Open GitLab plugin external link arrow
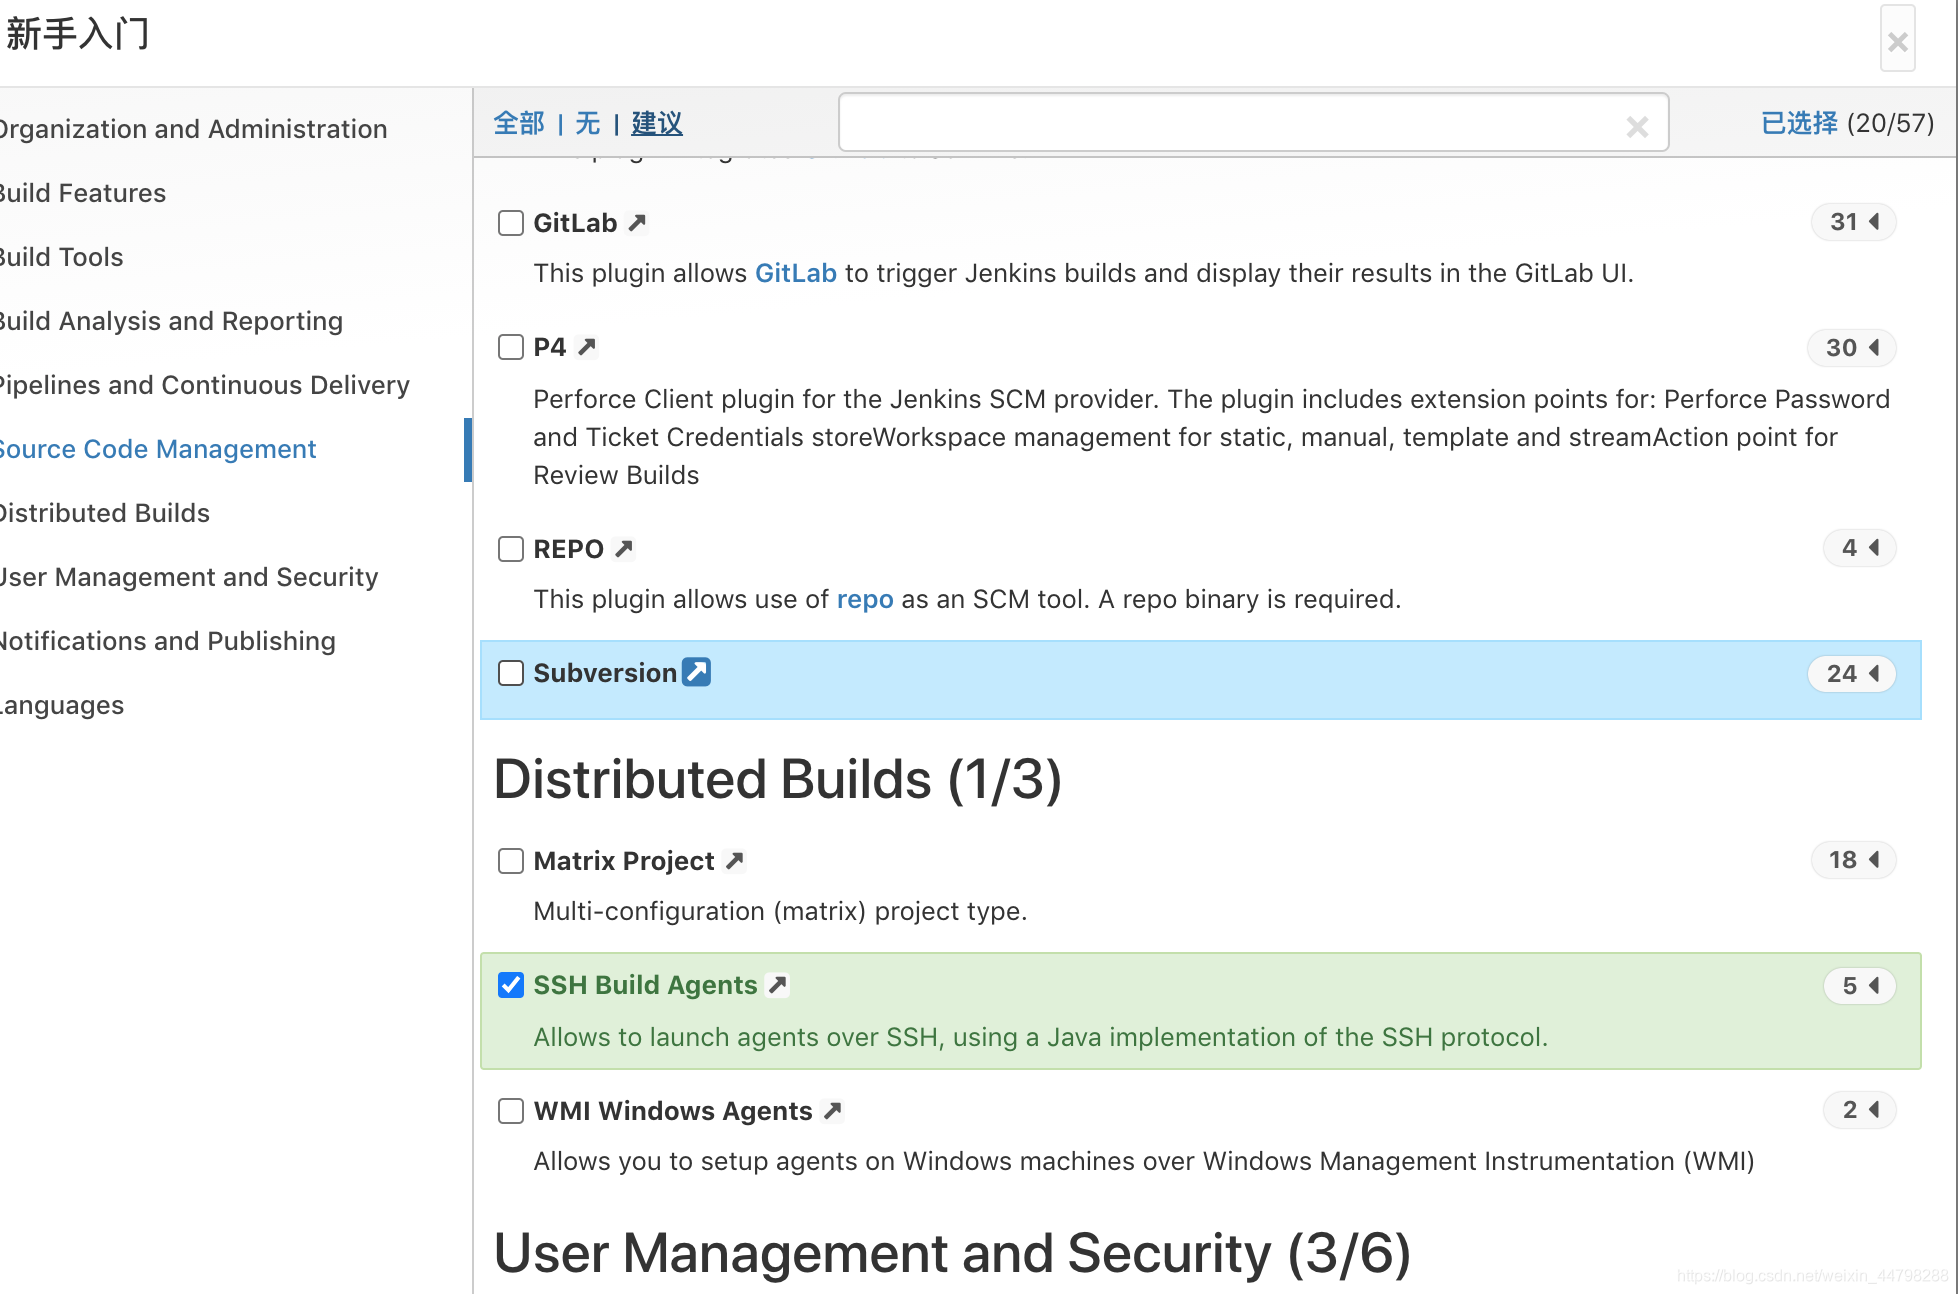The image size is (1958, 1294). click(x=637, y=223)
